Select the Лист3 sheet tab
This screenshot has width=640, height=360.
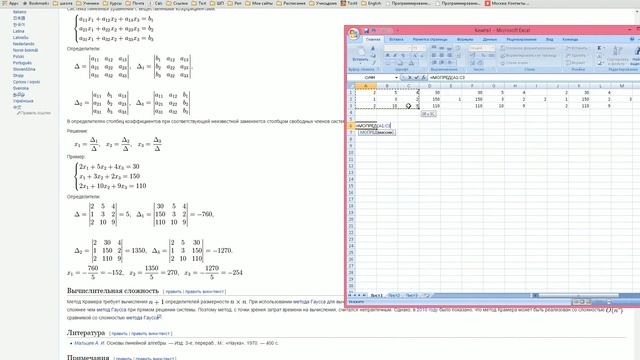tap(411, 295)
